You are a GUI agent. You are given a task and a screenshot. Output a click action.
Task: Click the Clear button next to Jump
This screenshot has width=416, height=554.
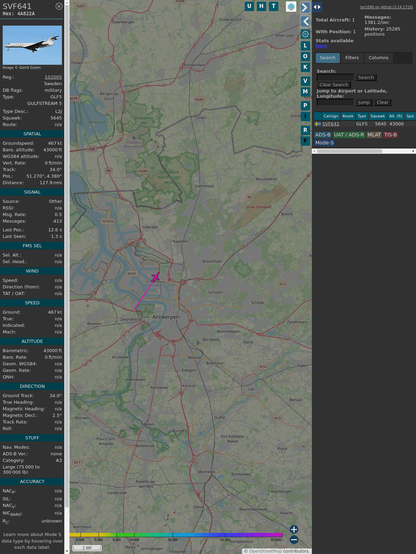click(x=382, y=102)
